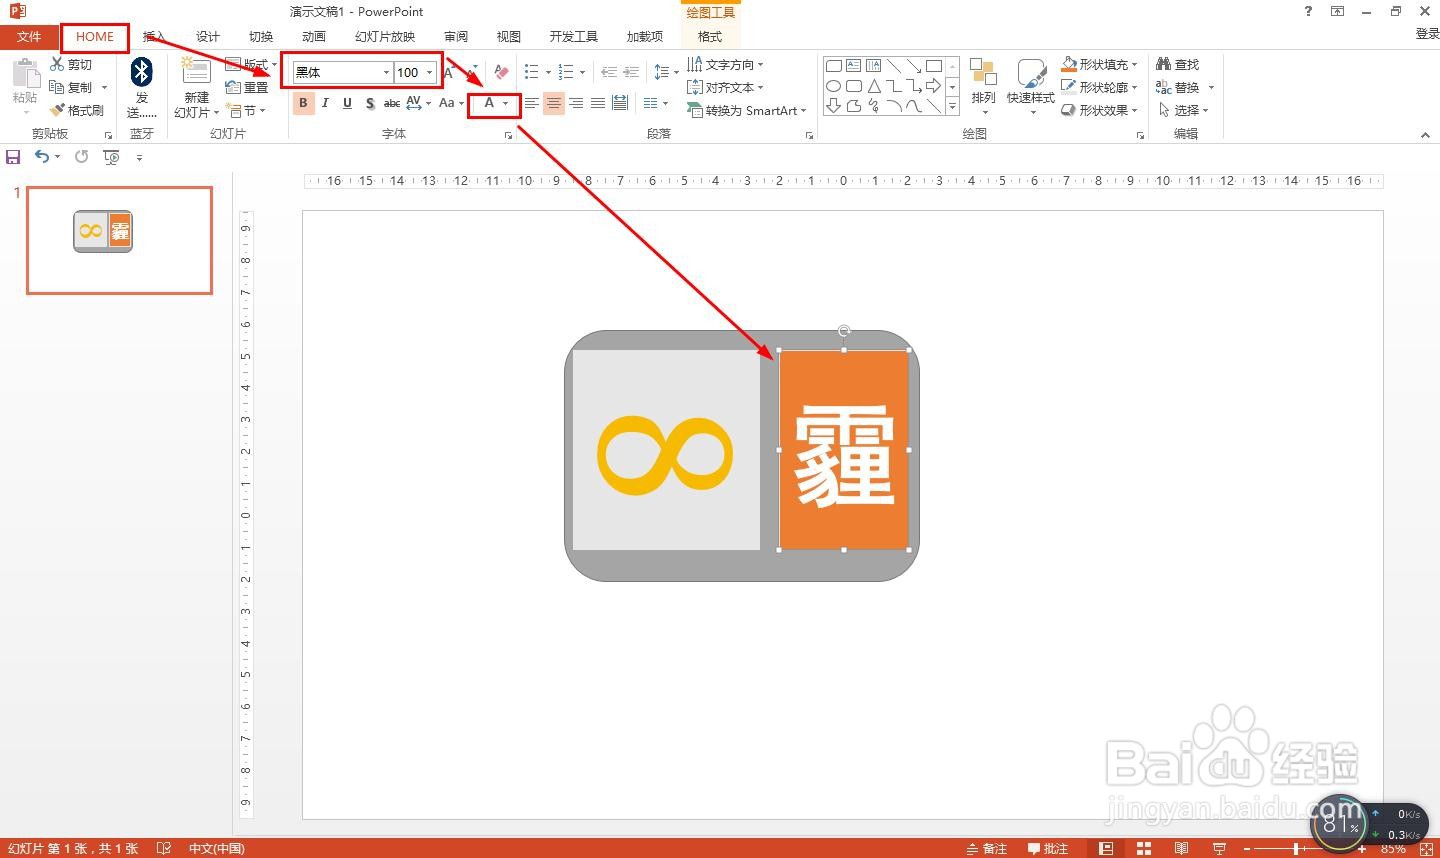Switch to Insert (插入) tab
1440x858 pixels.
154,37
